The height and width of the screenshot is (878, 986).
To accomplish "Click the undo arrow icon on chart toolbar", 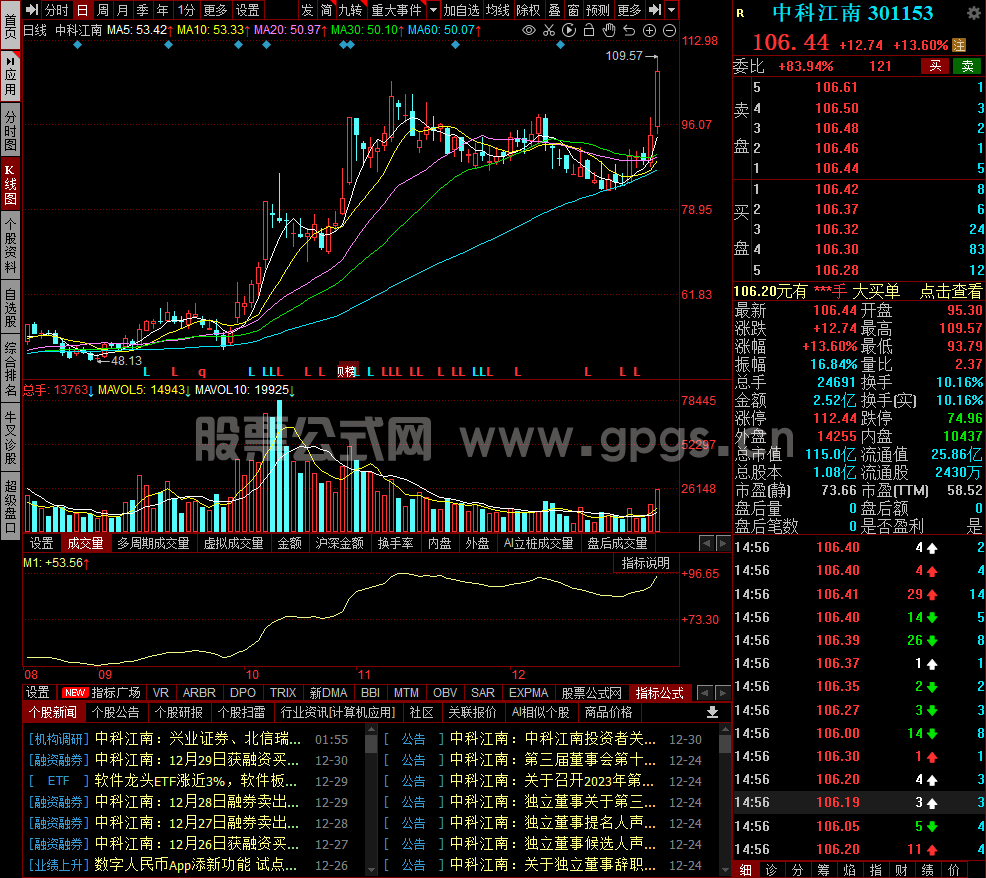I will click(x=629, y=30).
